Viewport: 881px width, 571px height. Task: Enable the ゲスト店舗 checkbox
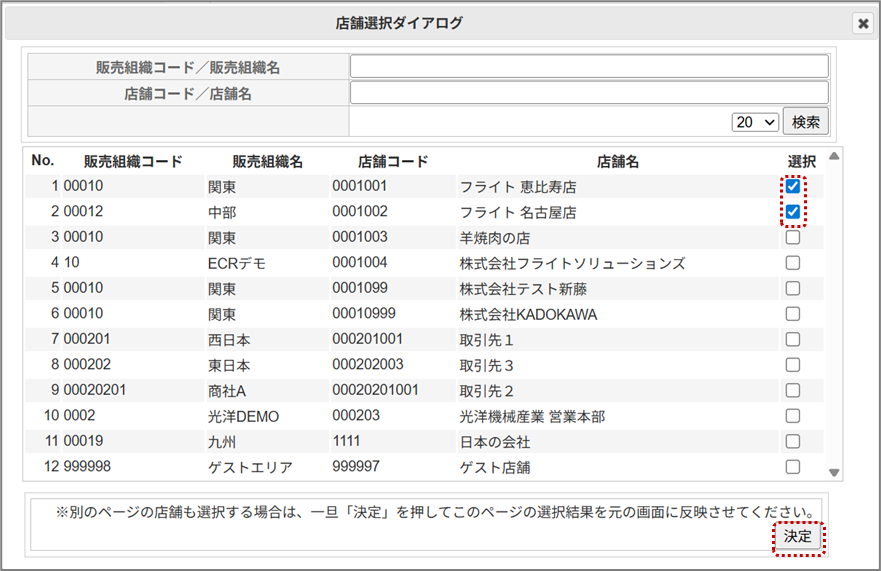coord(793,466)
